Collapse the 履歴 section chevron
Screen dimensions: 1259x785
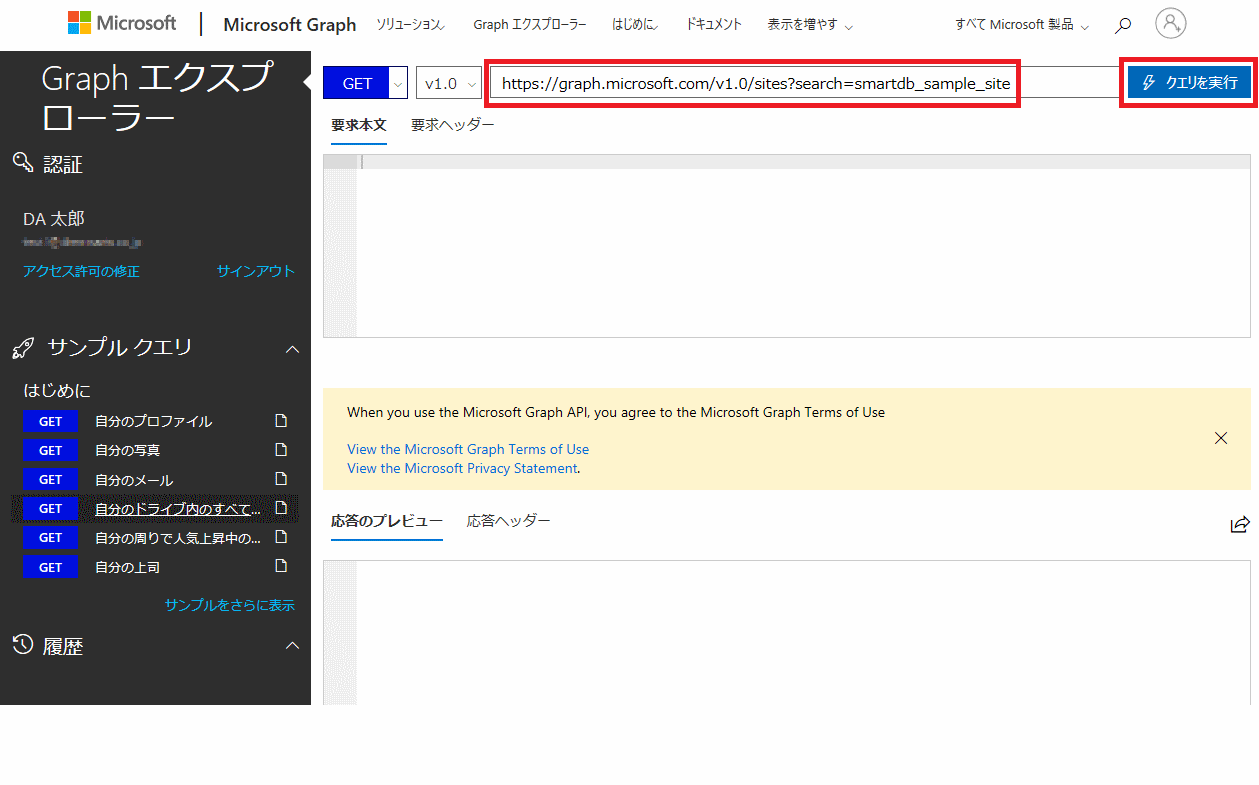coord(292,646)
